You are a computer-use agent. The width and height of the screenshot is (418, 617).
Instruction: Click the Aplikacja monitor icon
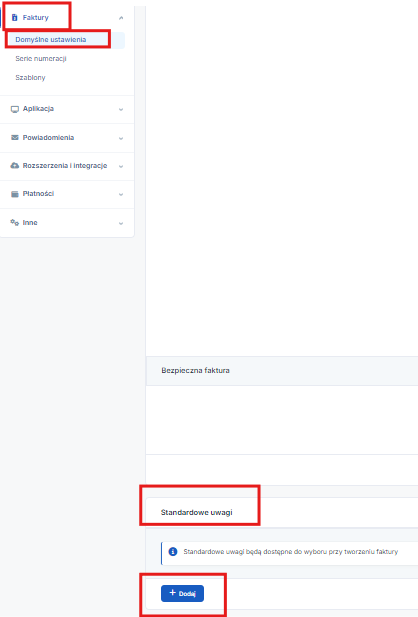pyautogui.click(x=15, y=109)
